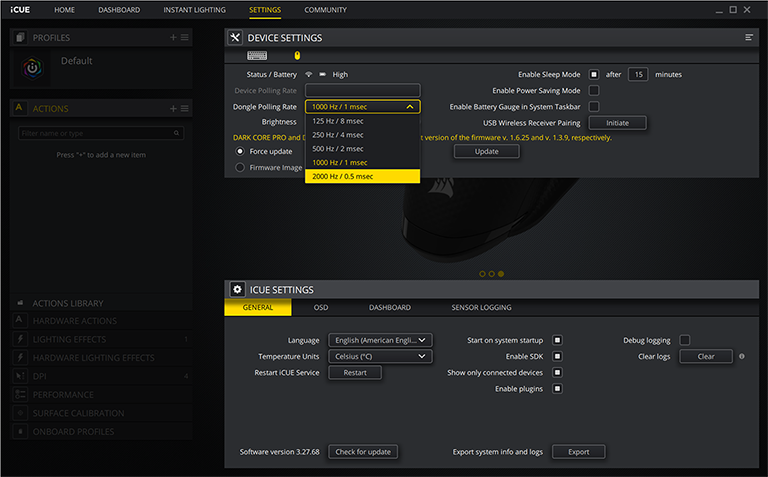
Task: Click the Clear logs button
Action: [x=706, y=356]
